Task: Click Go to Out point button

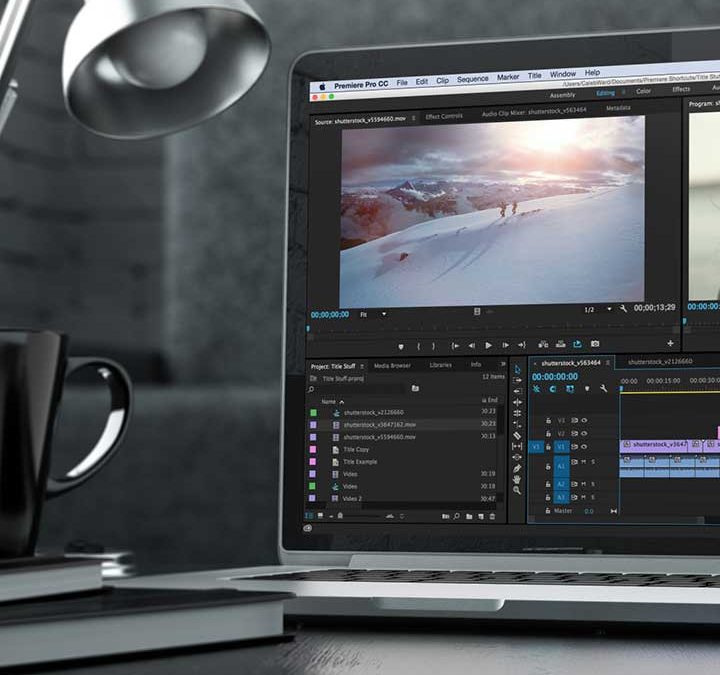Action: (x=522, y=345)
